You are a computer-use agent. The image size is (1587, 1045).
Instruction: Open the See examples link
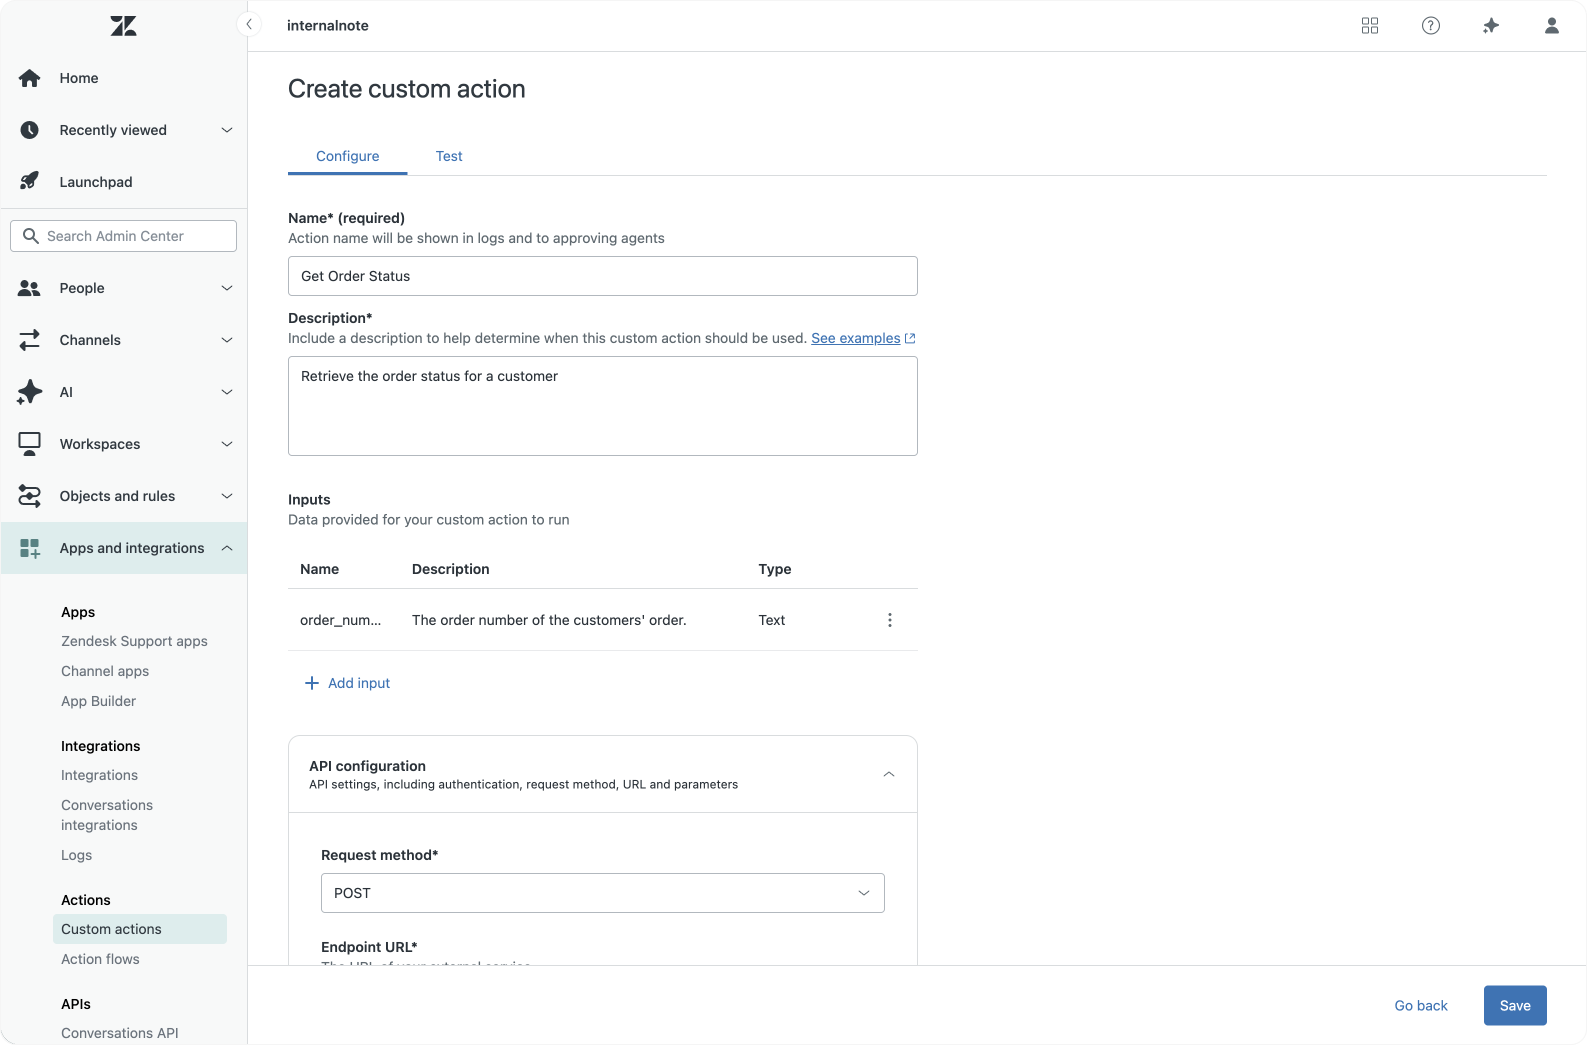click(856, 338)
